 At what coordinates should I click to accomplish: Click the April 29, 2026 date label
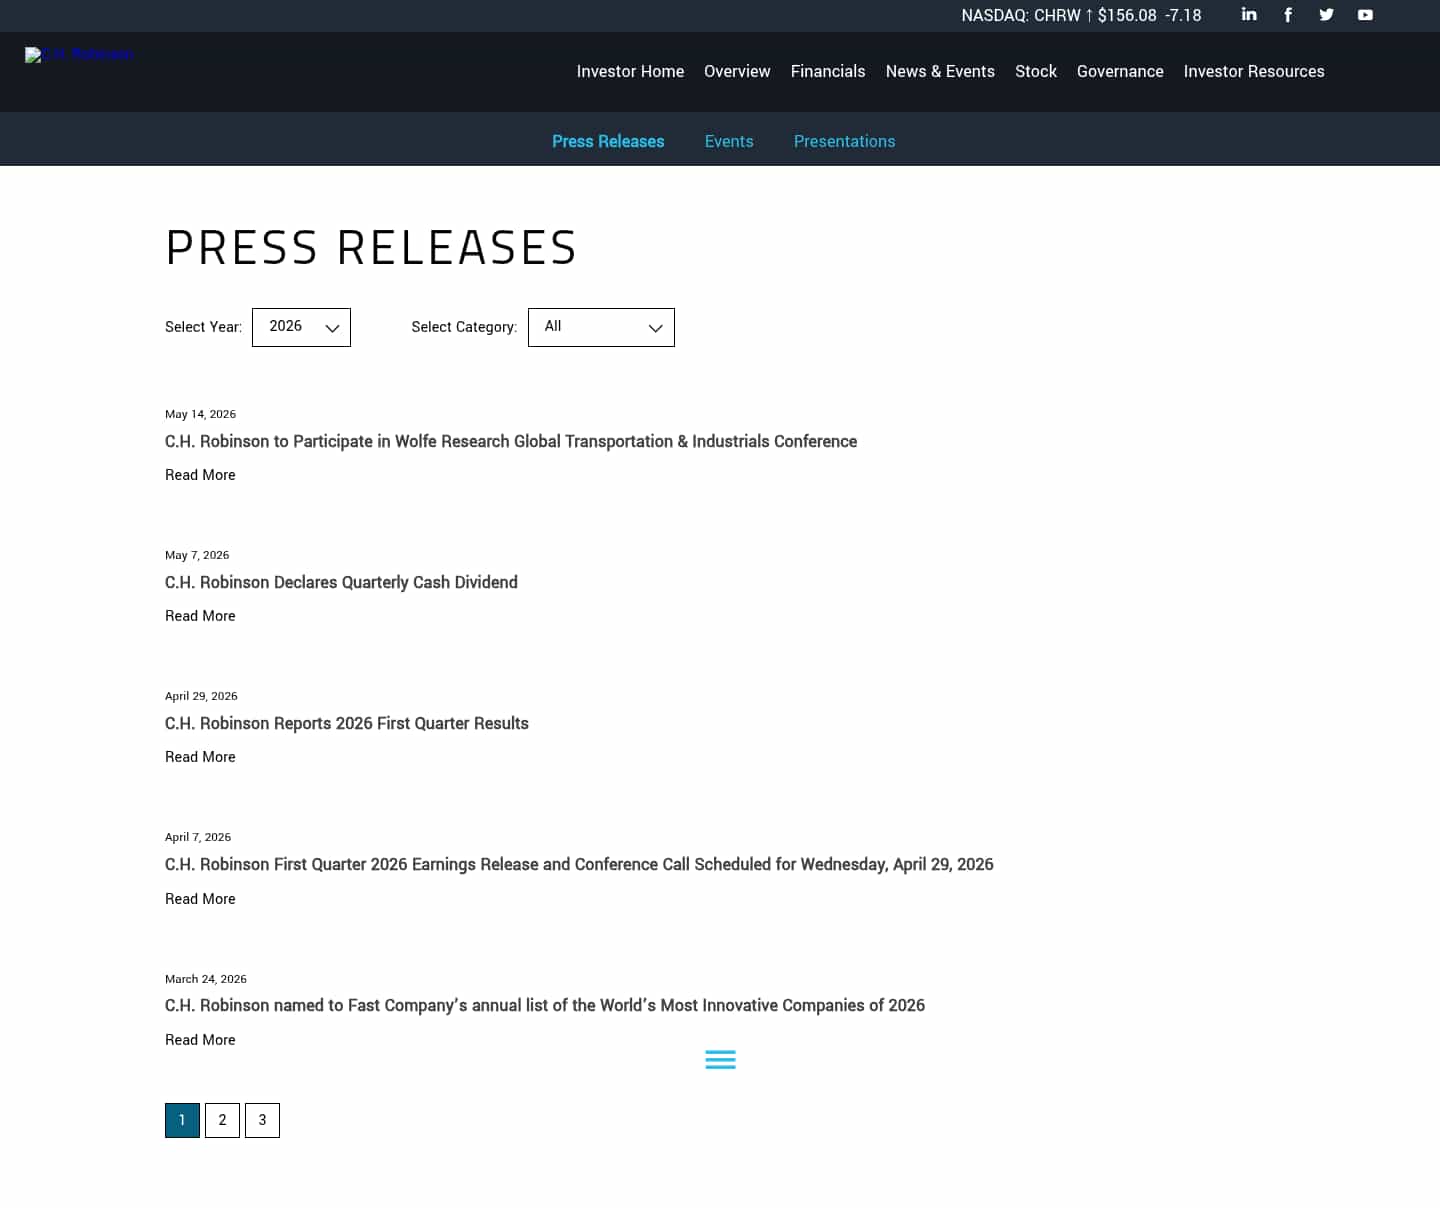(201, 696)
